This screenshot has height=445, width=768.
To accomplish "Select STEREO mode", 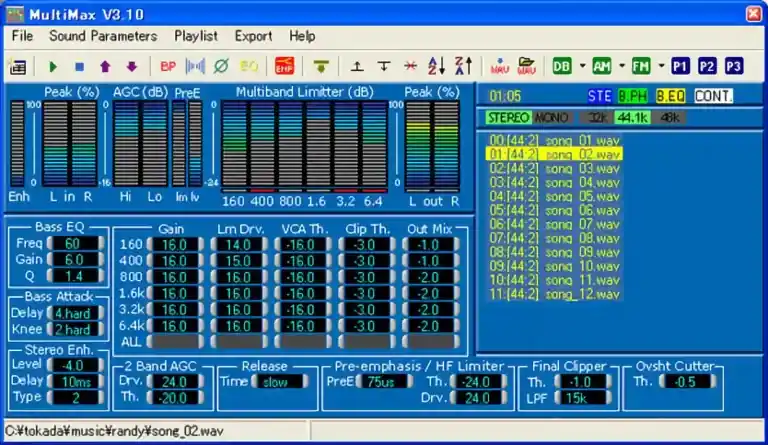I will click(x=508, y=117).
